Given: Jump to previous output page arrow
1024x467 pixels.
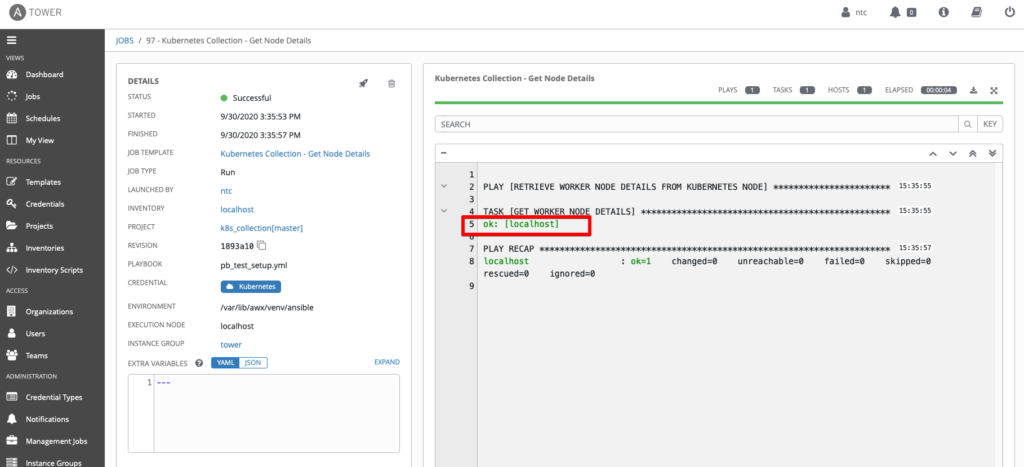Looking at the screenshot, I should 933,153.
